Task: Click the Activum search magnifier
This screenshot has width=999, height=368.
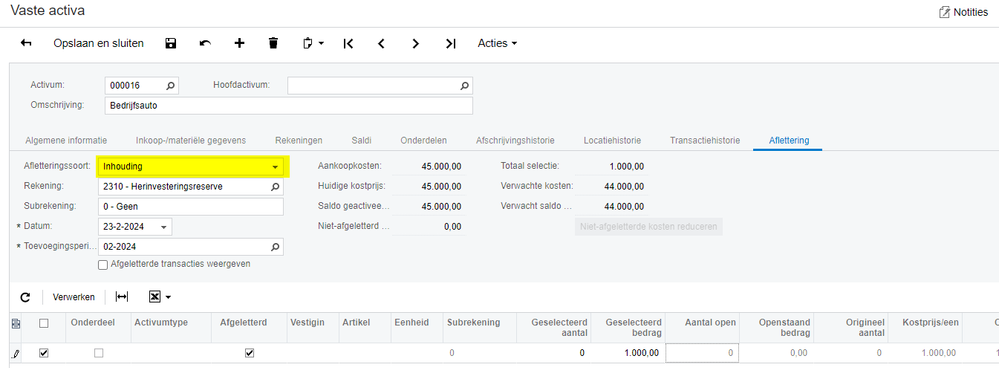Action: (x=170, y=85)
